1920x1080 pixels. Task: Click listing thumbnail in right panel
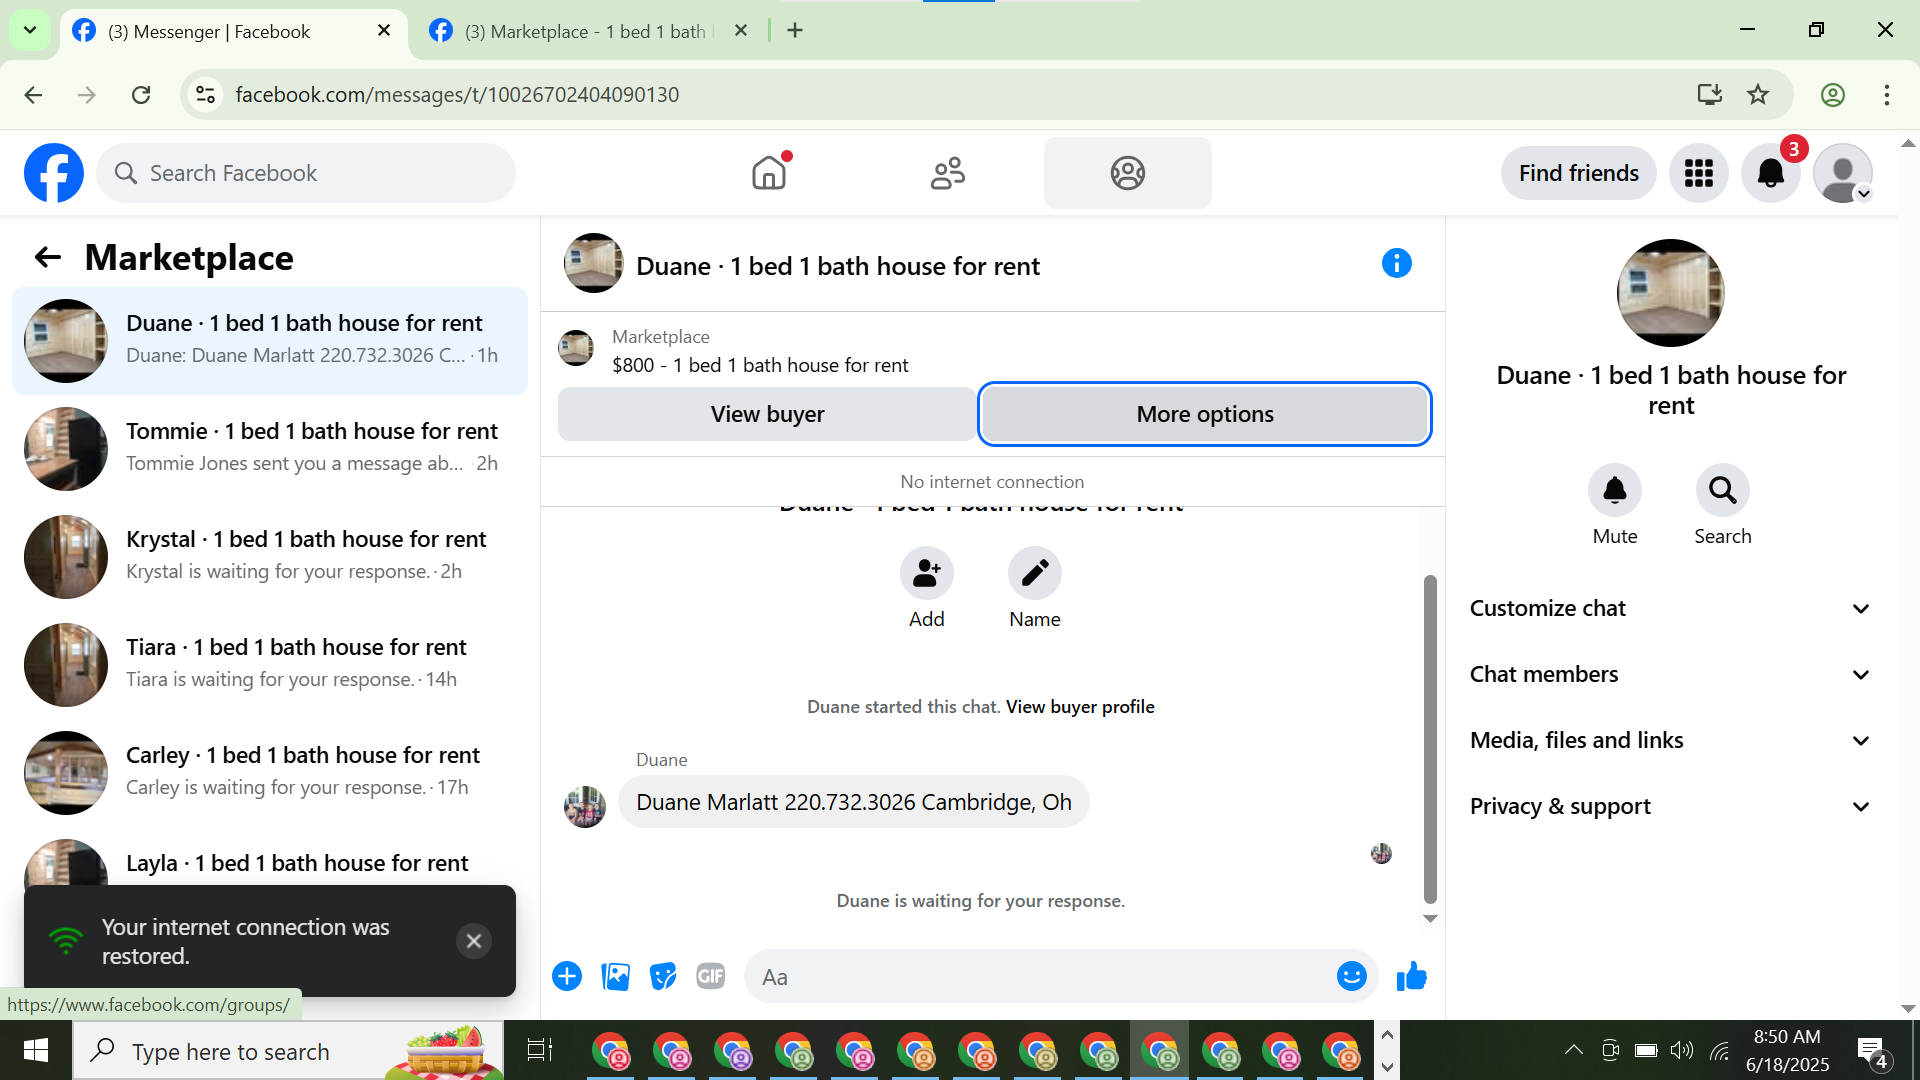[1670, 293]
